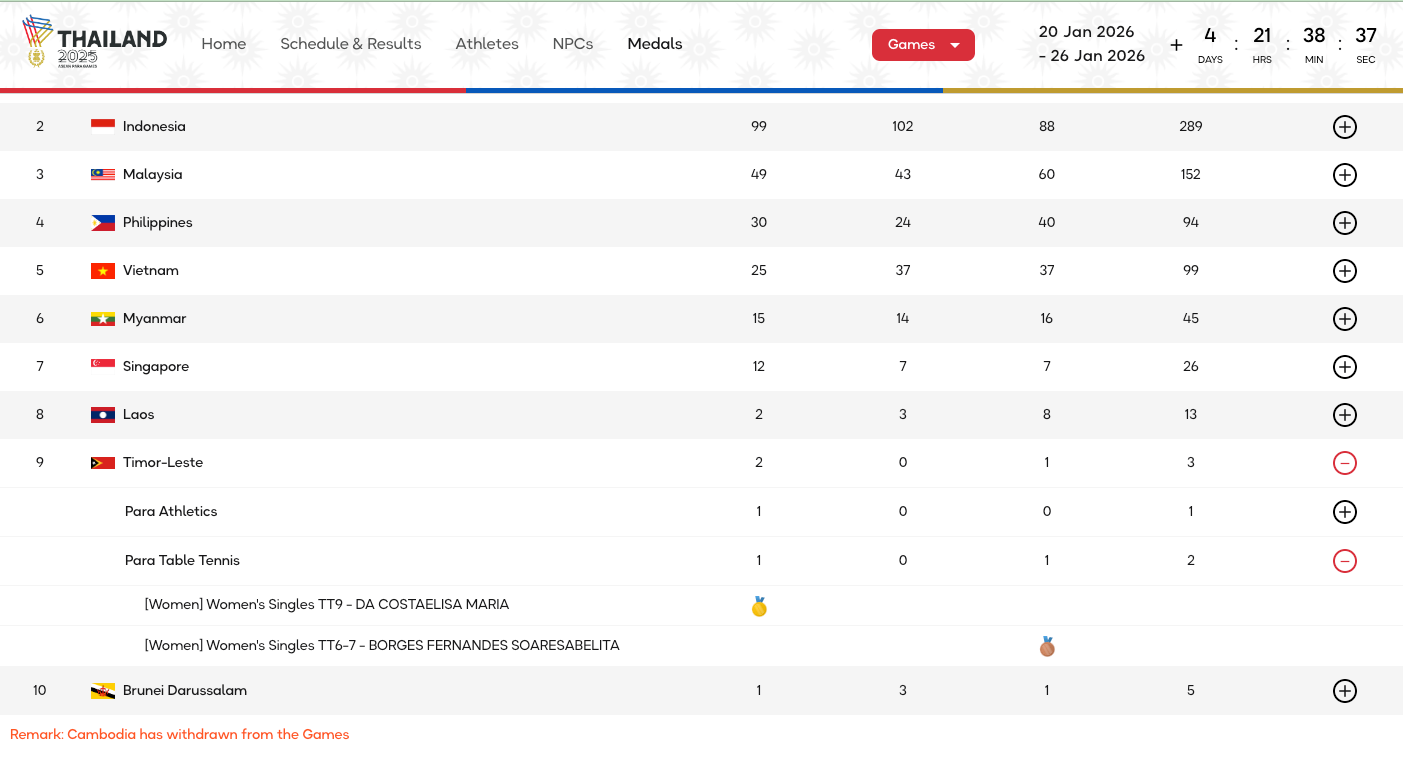Image resolution: width=1403 pixels, height=757 pixels.
Task: Click the plus sign beside the countdown
Action: (x=1176, y=45)
